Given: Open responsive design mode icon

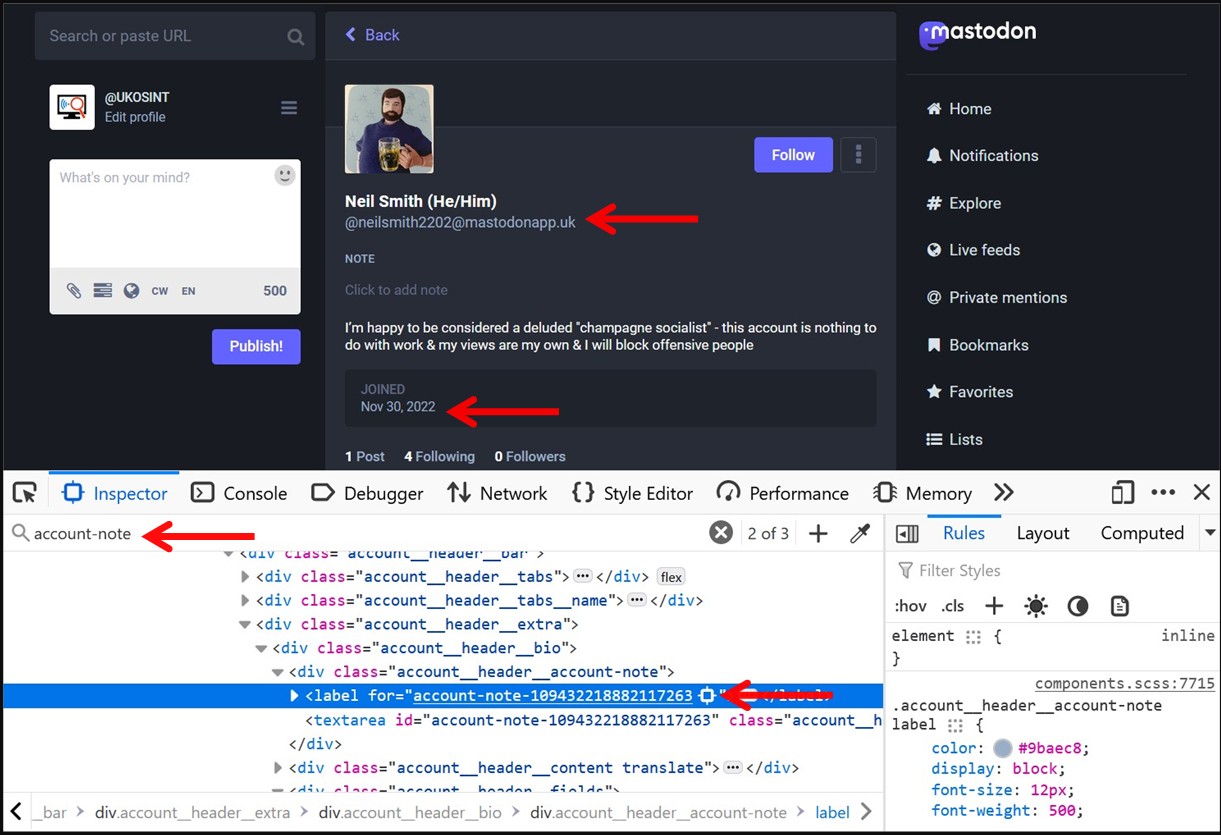Looking at the screenshot, I should tap(1123, 493).
